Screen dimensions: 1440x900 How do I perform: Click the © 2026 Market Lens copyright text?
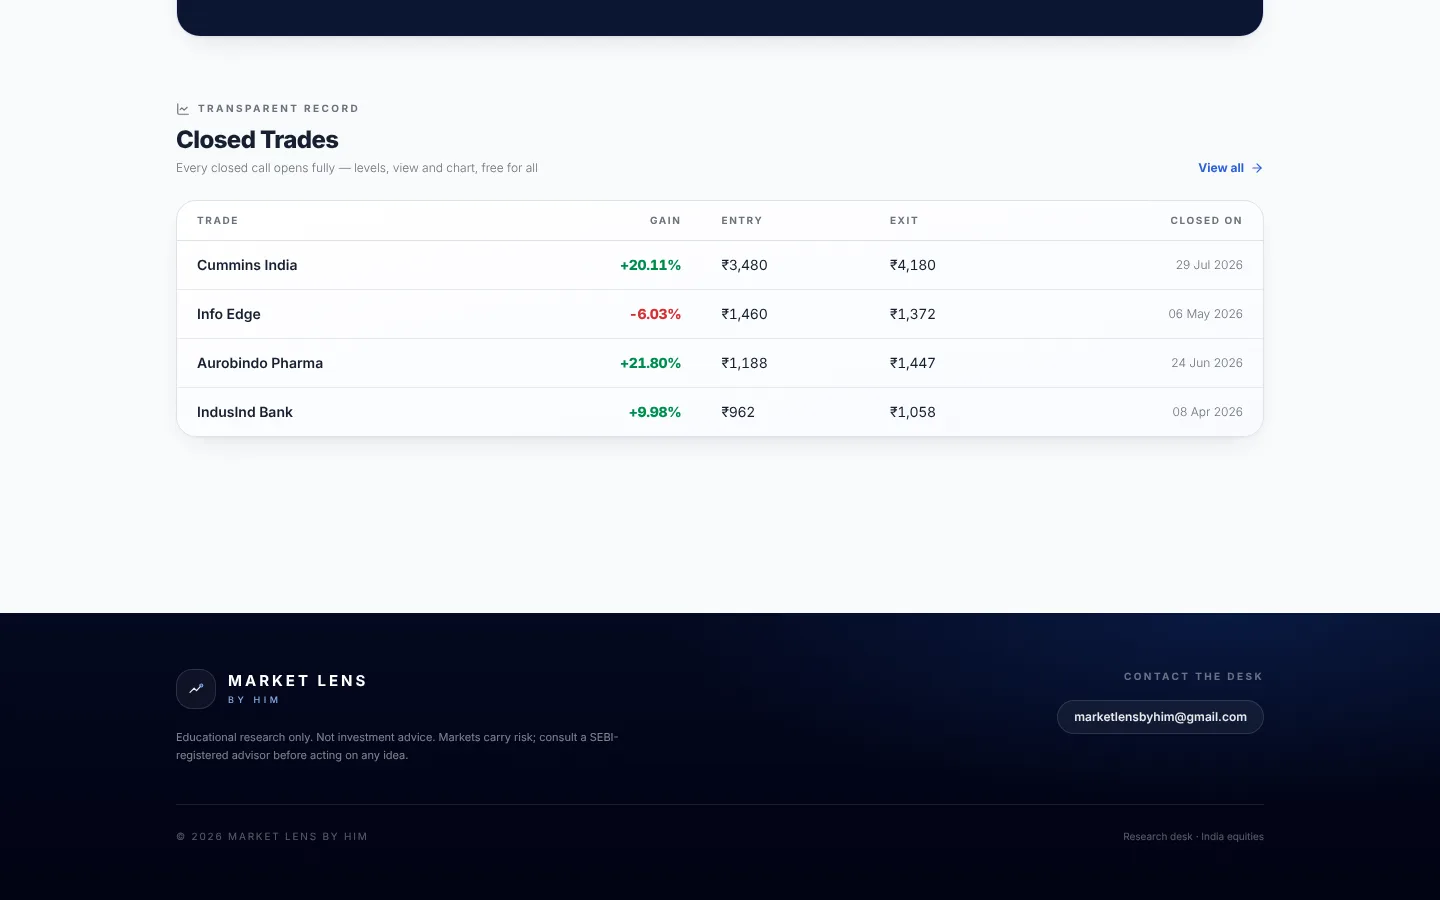(272, 837)
